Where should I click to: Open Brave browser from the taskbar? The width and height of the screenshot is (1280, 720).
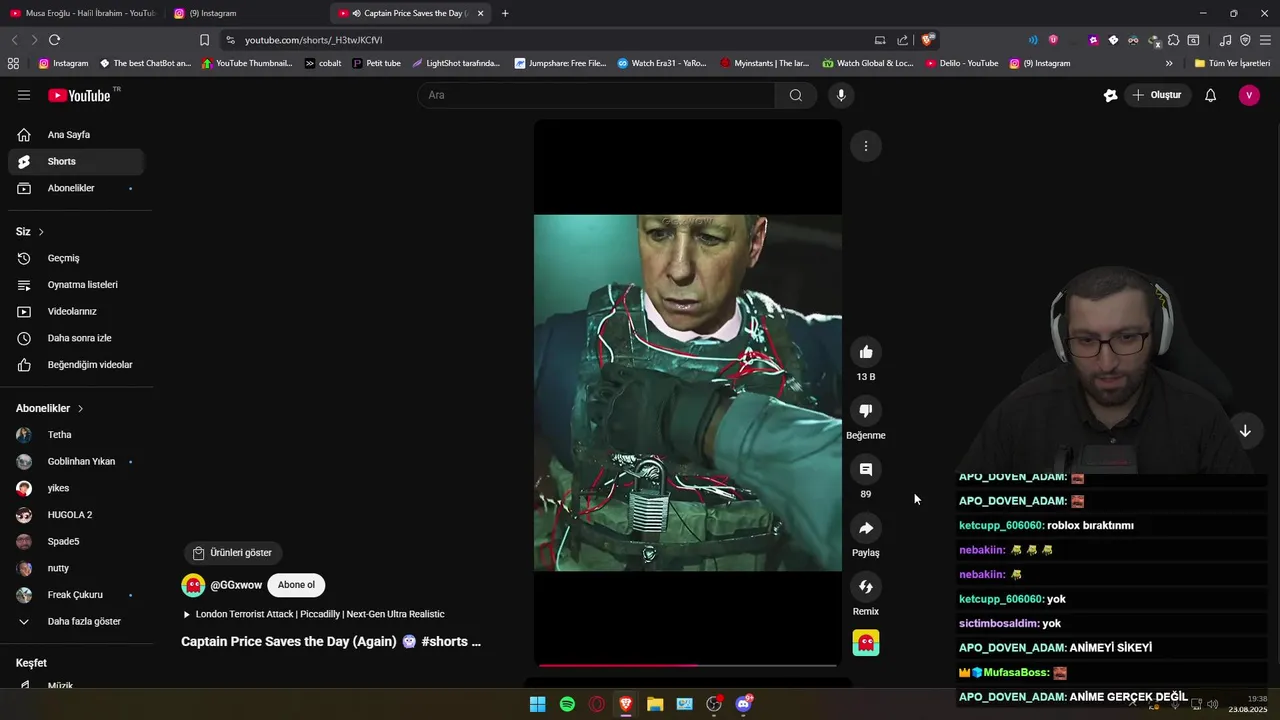[x=626, y=704]
